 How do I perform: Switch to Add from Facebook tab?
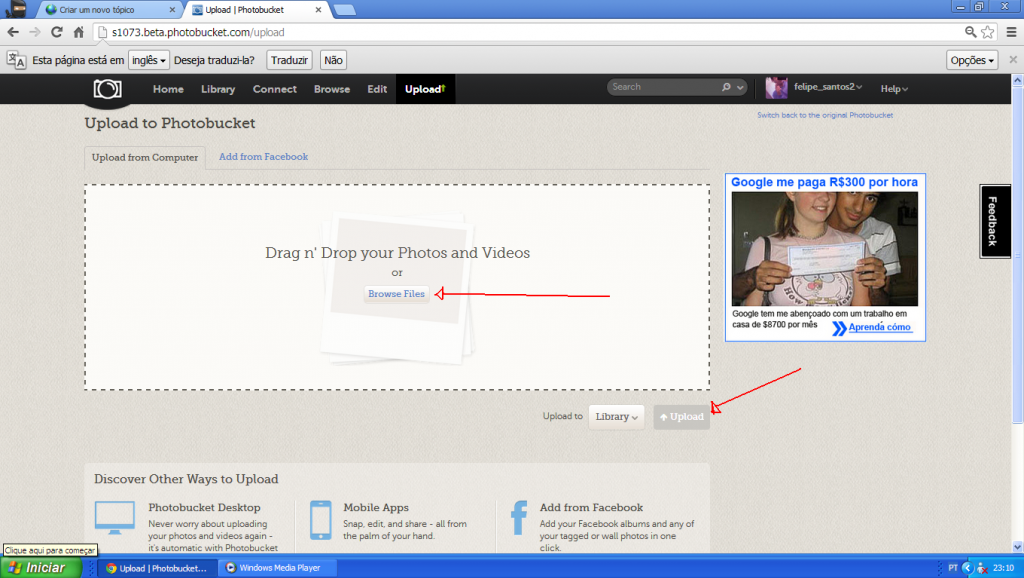[263, 157]
